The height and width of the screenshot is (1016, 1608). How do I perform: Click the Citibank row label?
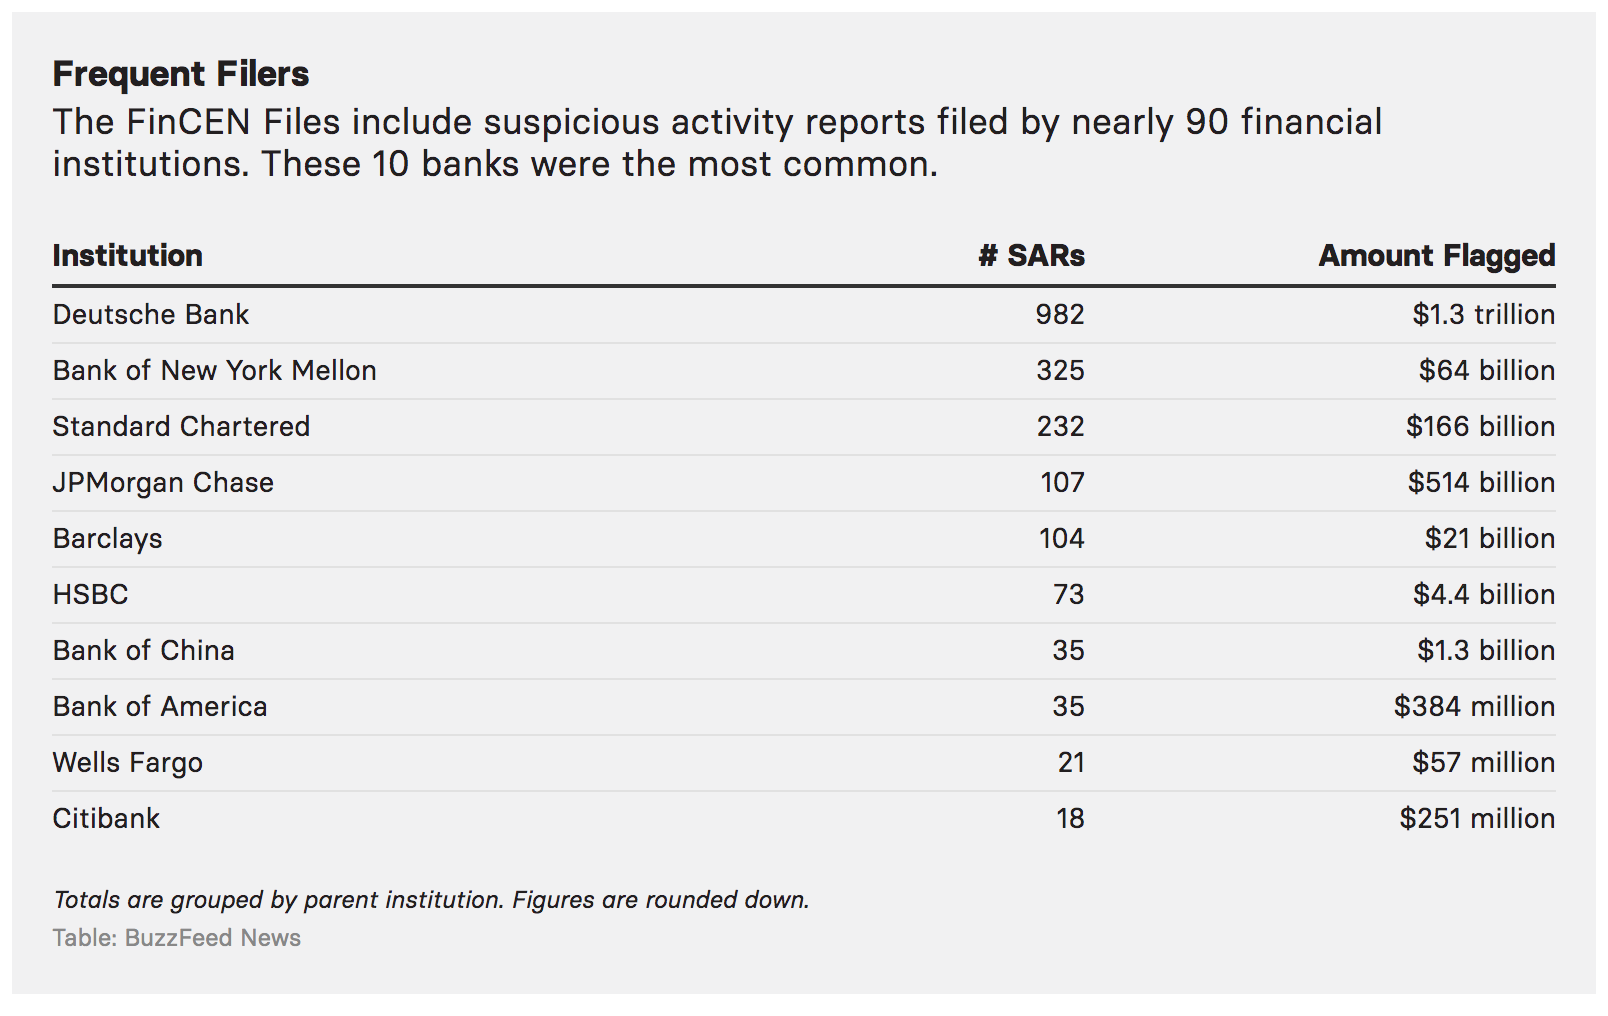(x=106, y=819)
